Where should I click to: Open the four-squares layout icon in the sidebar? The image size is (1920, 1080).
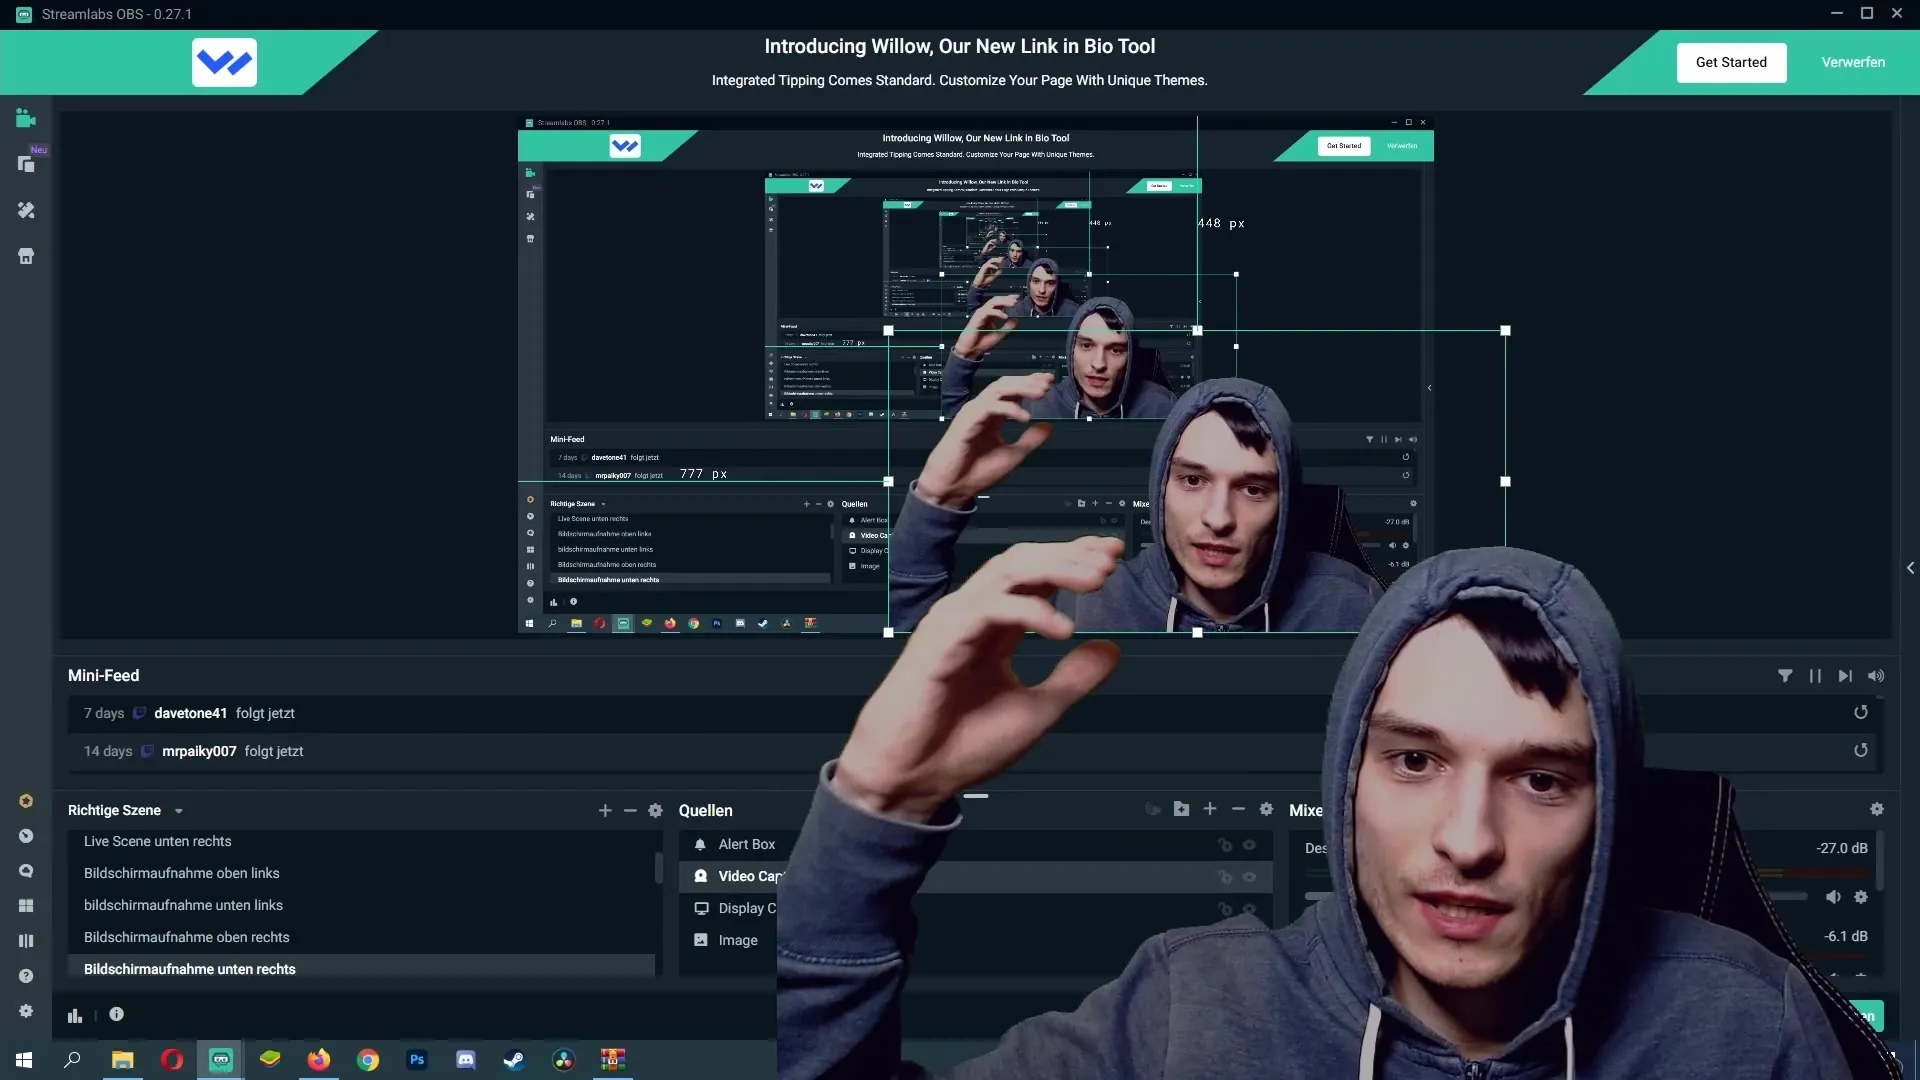[x=26, y=906]
